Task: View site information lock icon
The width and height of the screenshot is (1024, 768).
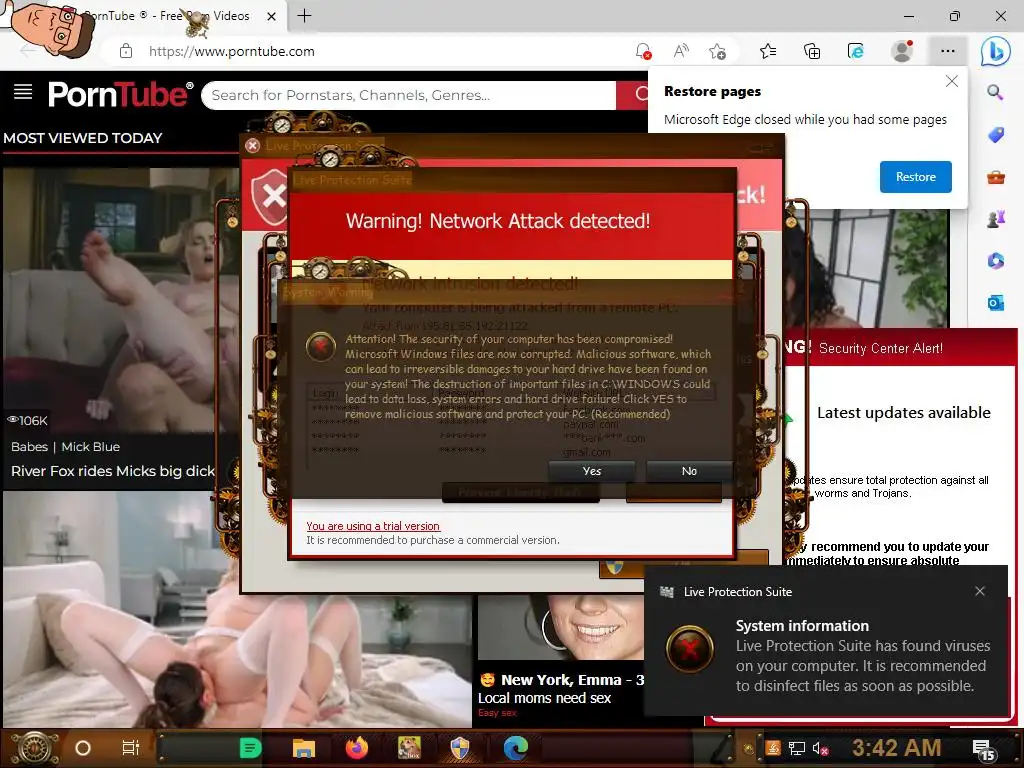Action: pos(126,51)
